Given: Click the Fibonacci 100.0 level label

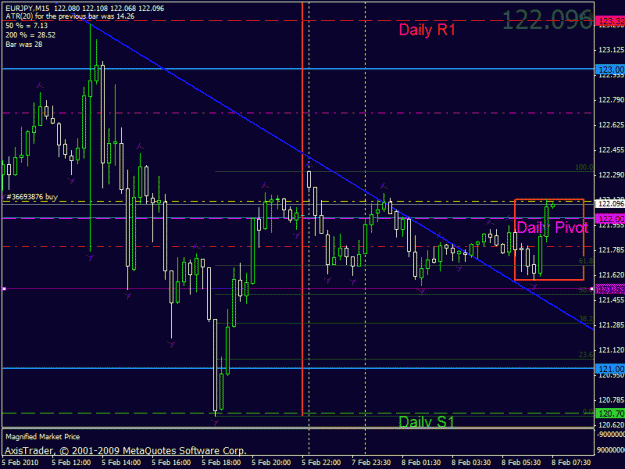Looking at the screenshot, I should [x=584, y=167].
